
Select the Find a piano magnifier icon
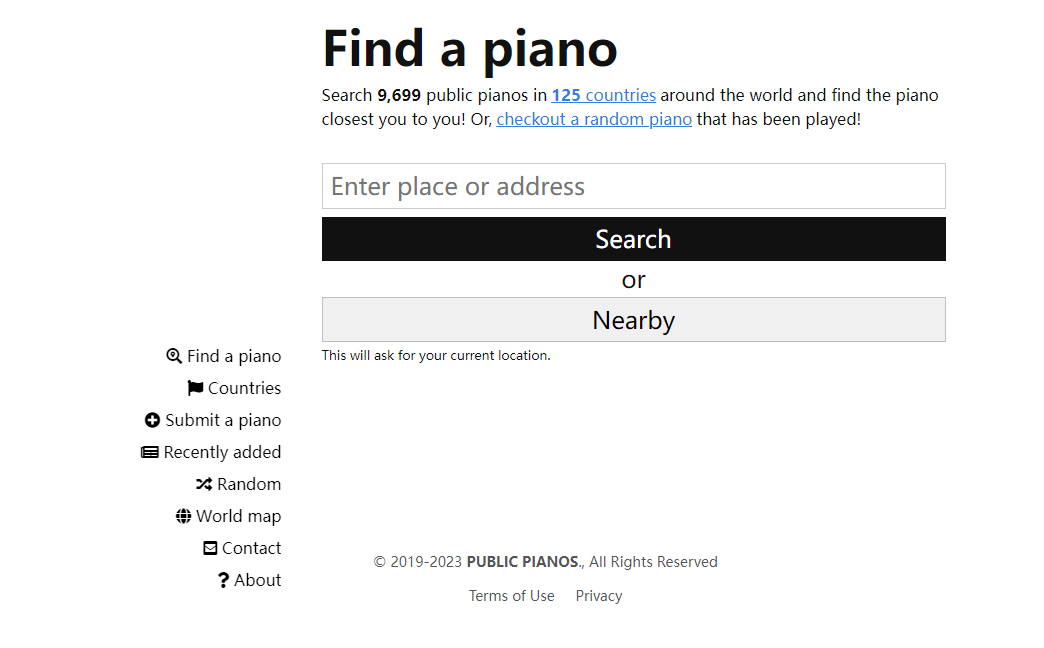tap(173, 355)
